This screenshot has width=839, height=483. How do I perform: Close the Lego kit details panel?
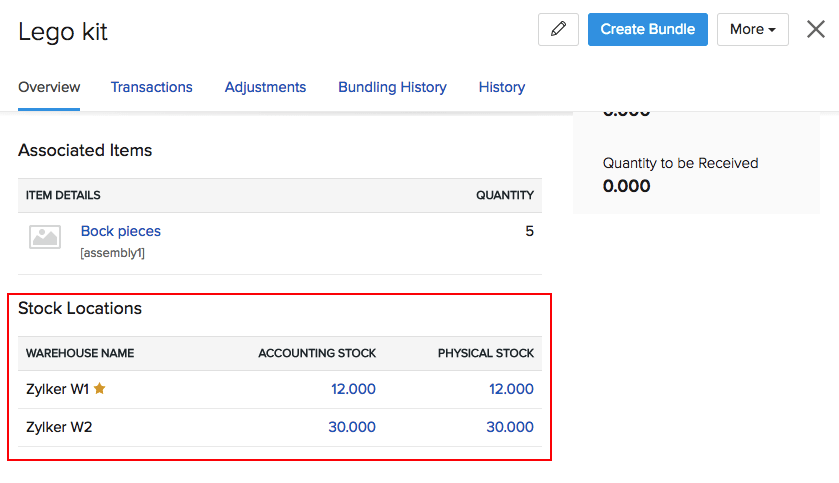815,29
